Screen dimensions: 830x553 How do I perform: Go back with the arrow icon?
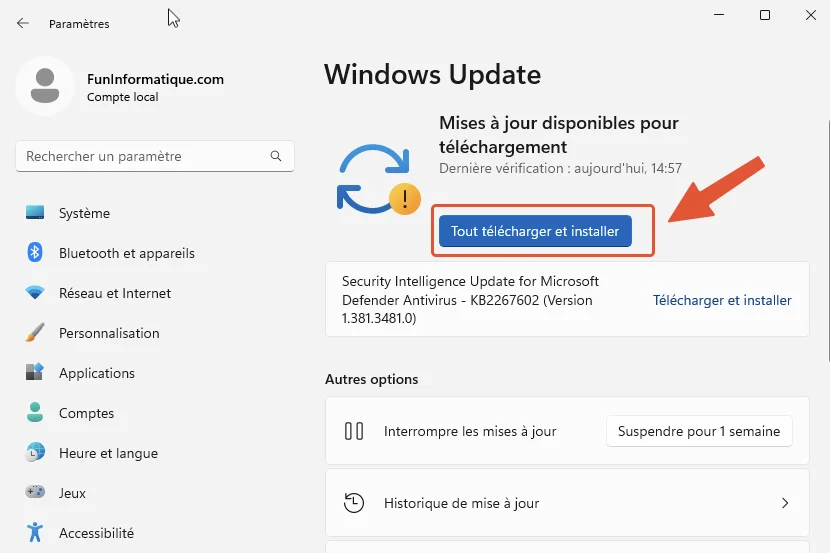pos(23,23)
